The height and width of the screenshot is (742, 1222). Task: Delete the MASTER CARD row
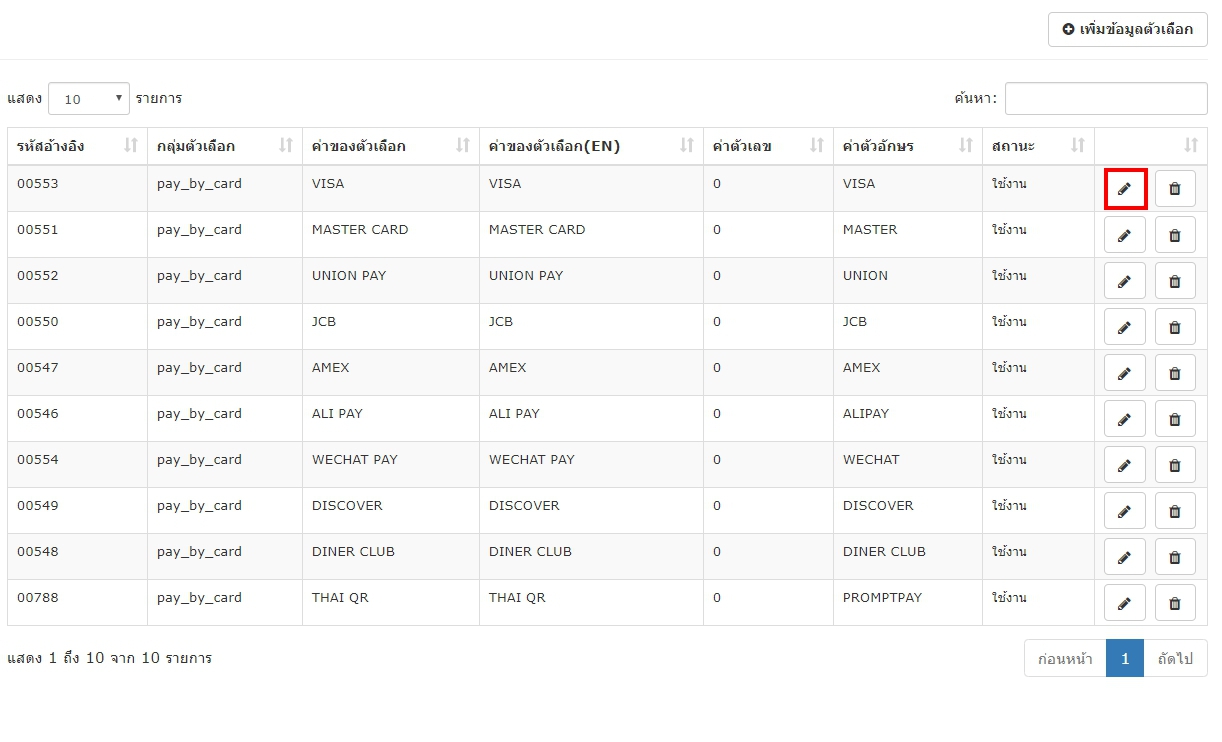pyautogui.click(x=1175, y=234)
